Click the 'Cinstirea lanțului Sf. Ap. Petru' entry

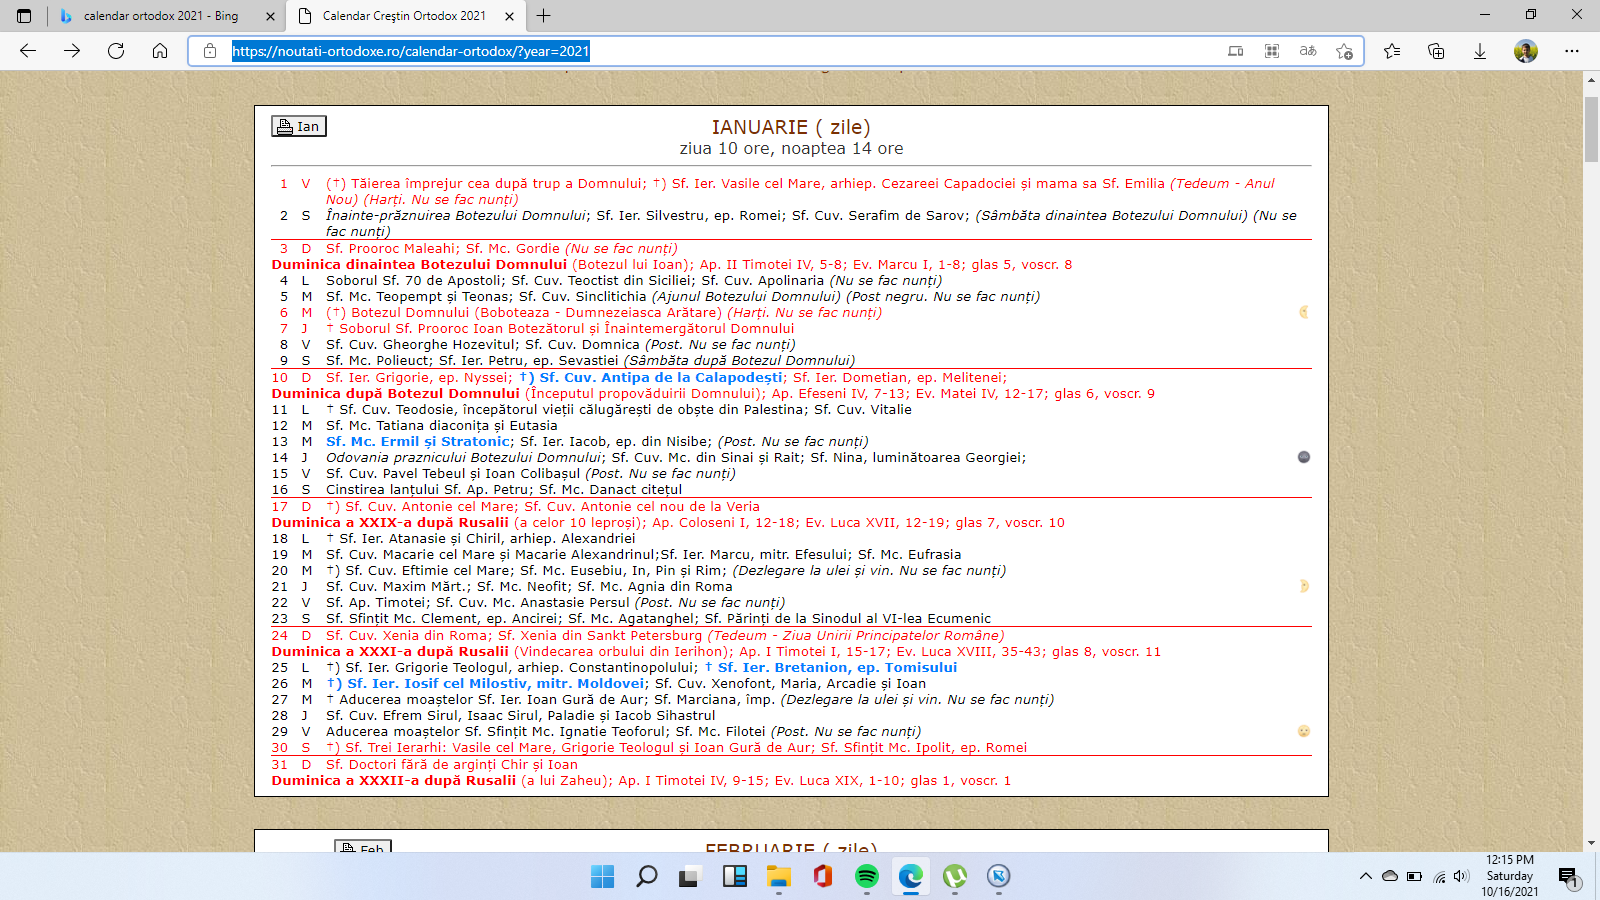(x=428, y=489)
